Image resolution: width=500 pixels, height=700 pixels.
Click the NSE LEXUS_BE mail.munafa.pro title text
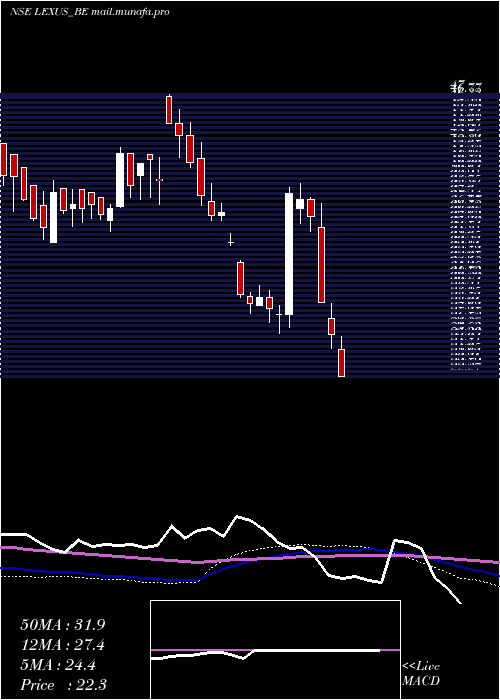coord(89,12)
